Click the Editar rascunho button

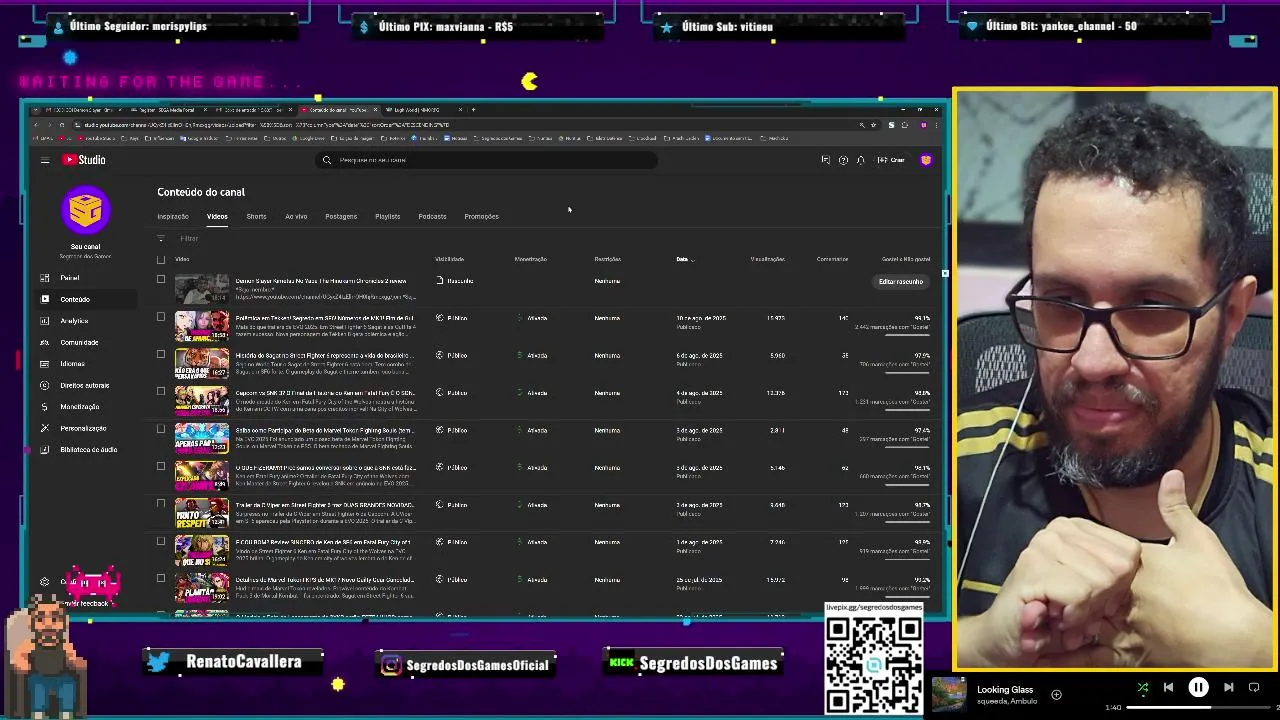900,281
